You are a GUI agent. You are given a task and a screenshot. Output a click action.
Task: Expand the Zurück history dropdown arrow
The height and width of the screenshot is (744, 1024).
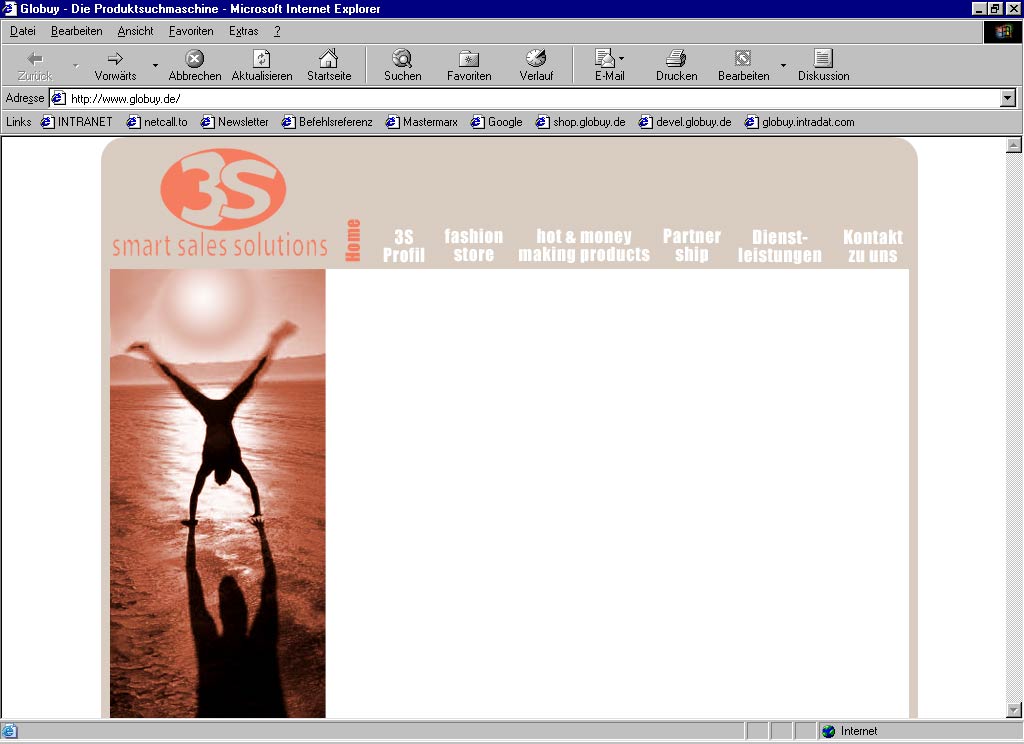pyautogui.click(x=76, y=65)
